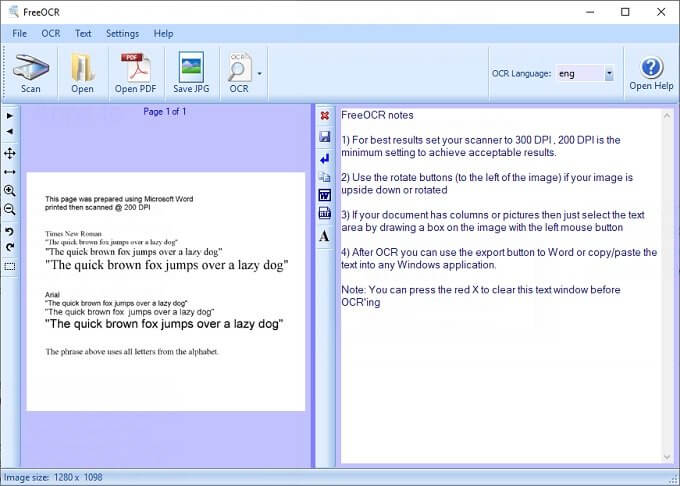
Task: Zoom out with the minus magnifier icon
Action: [10, 210]
